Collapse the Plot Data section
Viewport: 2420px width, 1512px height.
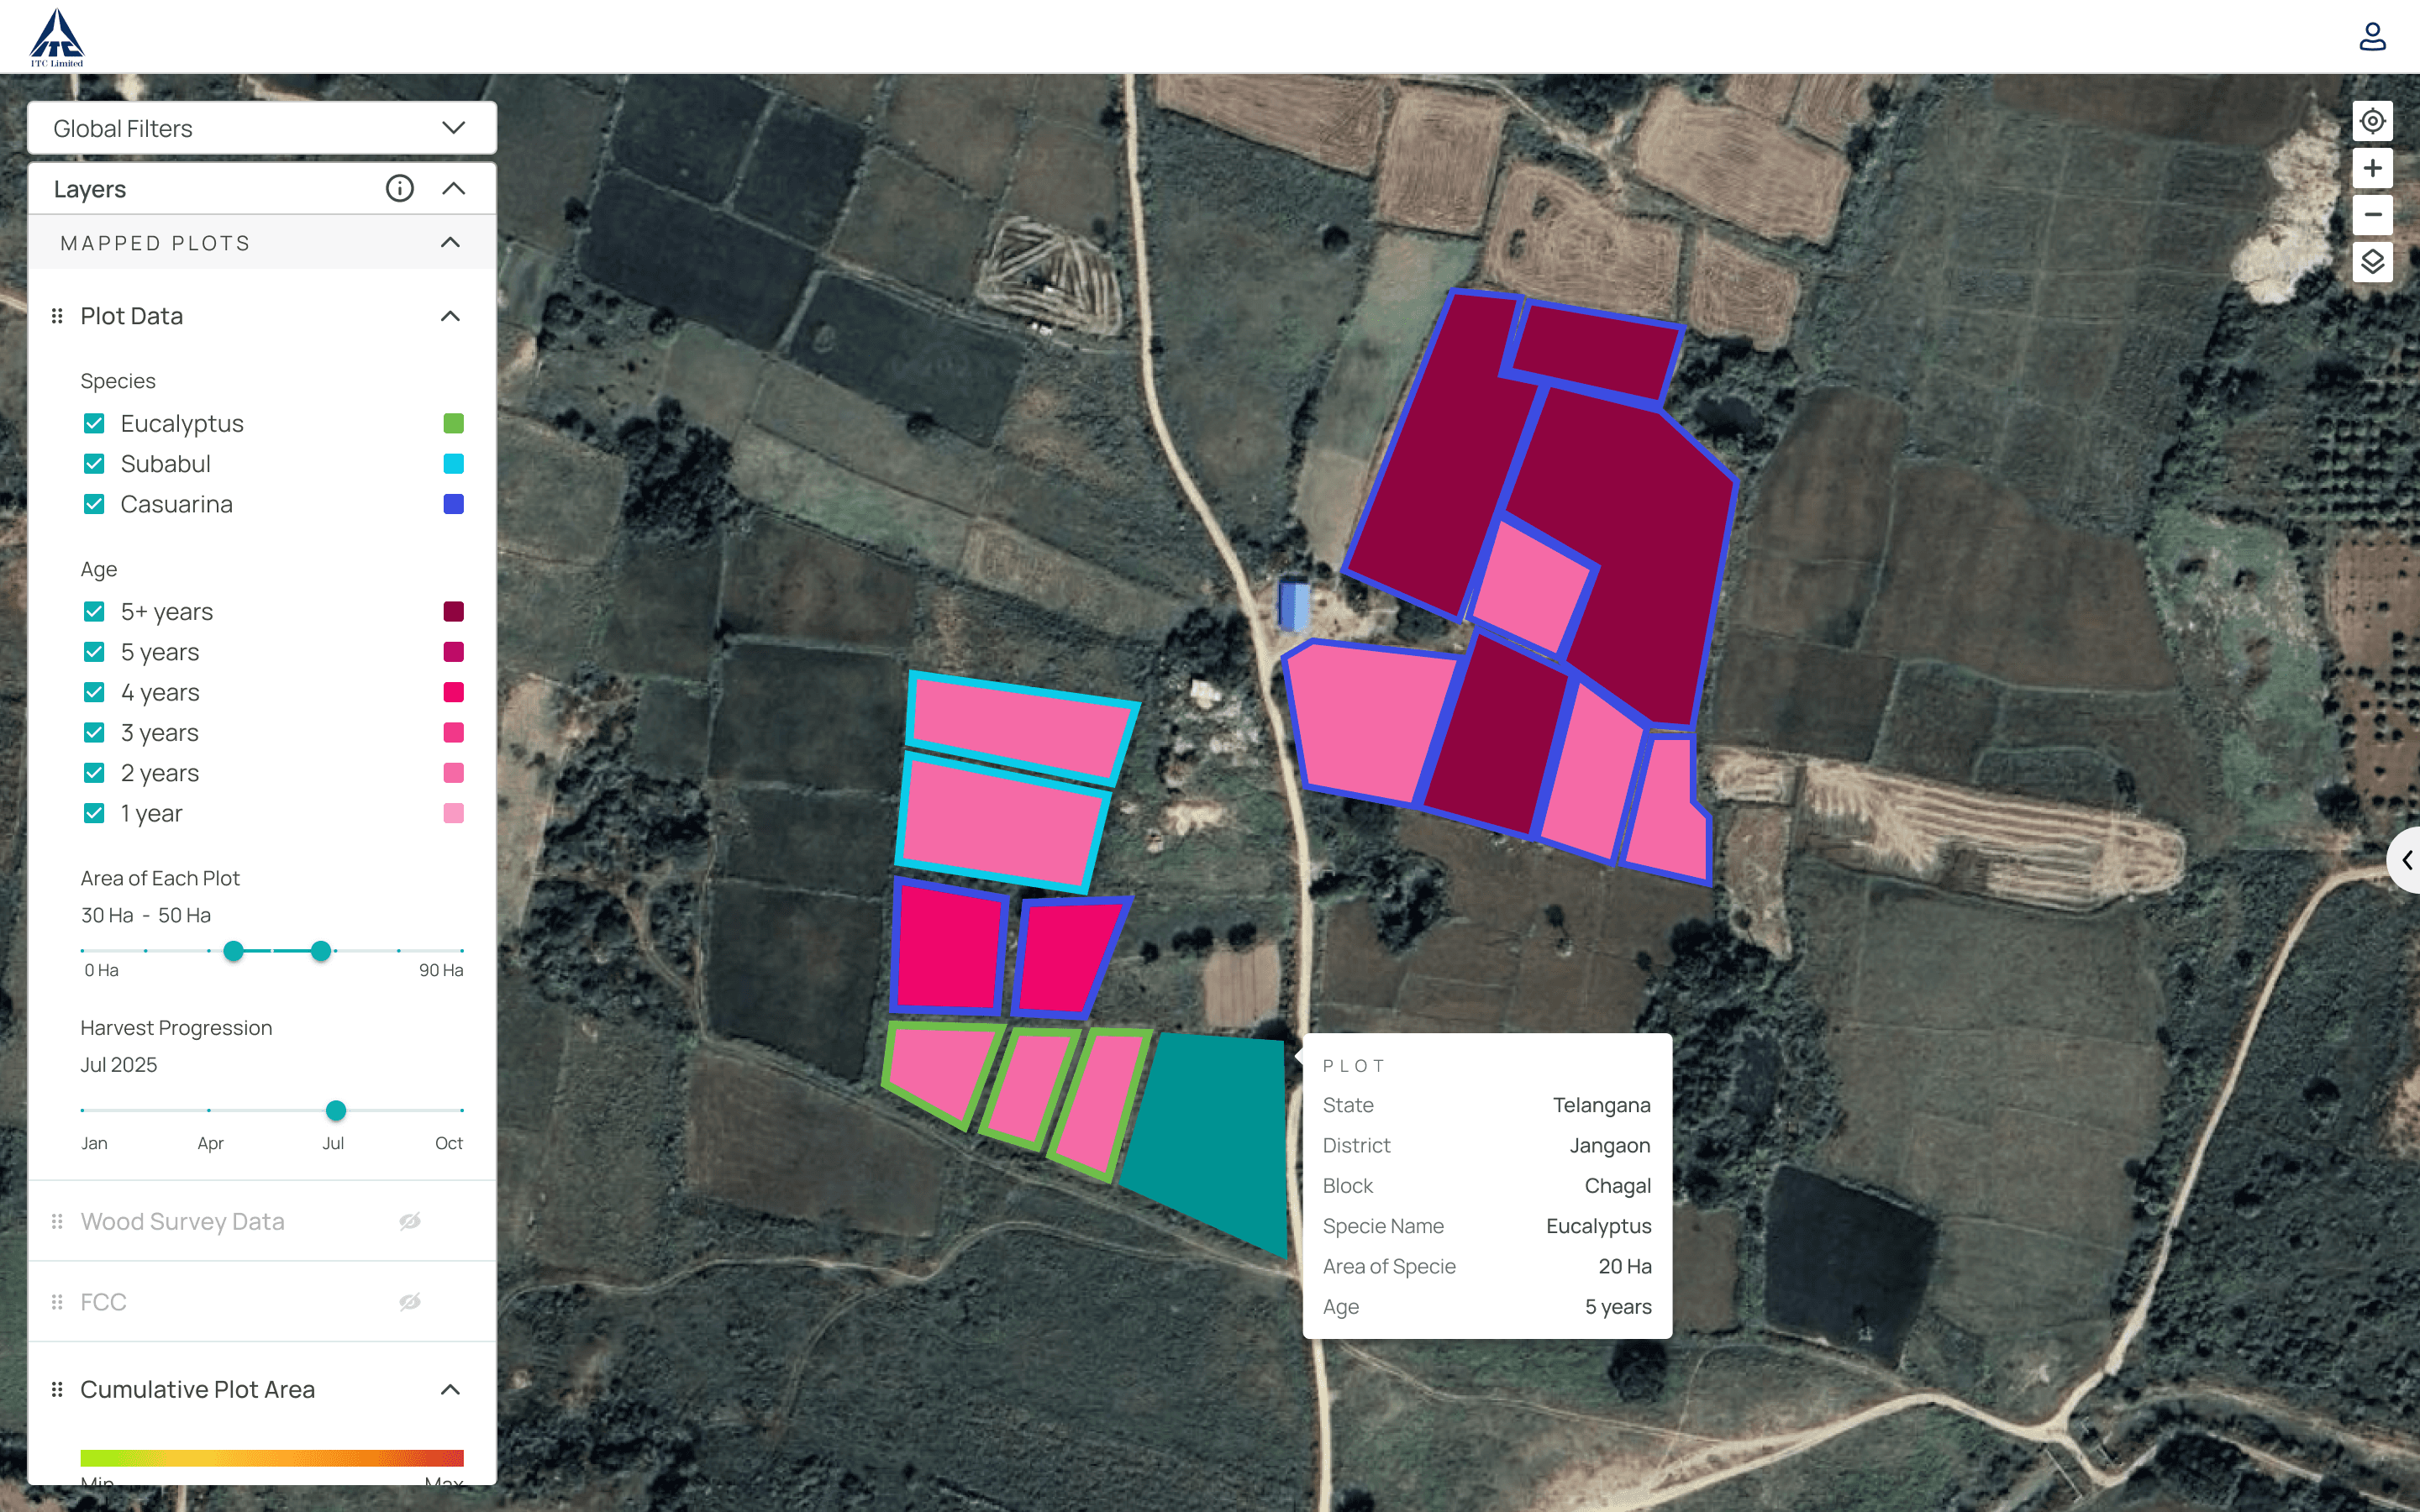(x=450, y=316)
